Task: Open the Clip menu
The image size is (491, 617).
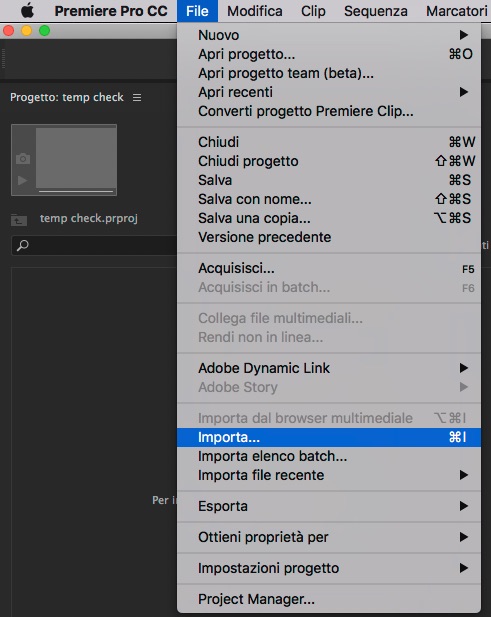Action: (313, 11)
